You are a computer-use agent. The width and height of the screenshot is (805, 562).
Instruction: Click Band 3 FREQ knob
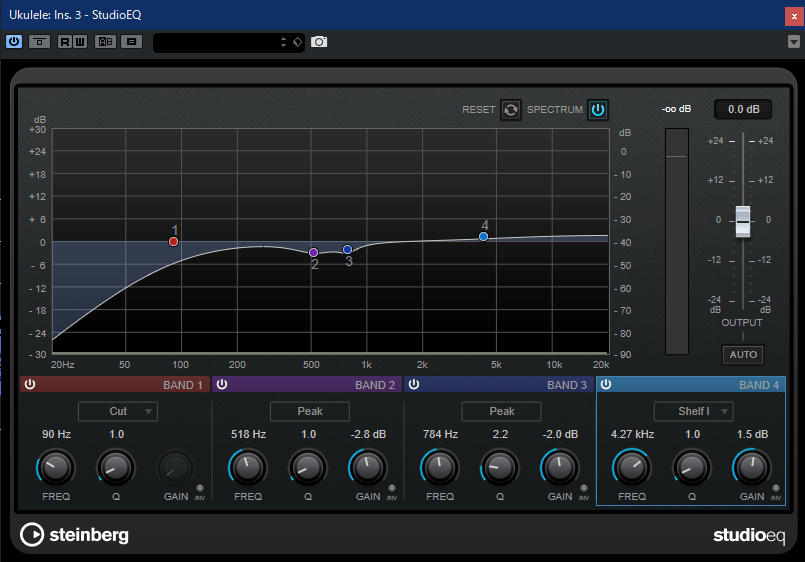pyautogui.click(x=439, y=468)
